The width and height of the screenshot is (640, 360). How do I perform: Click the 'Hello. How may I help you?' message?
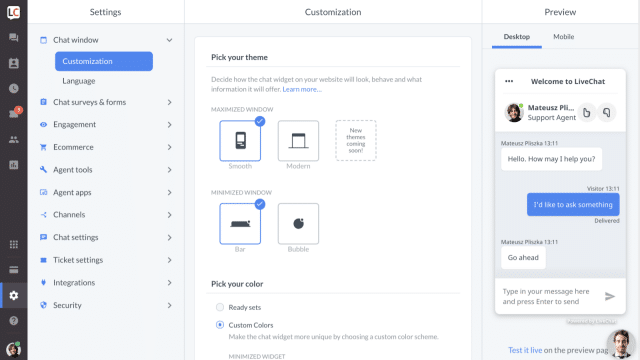click(x=551, y=159)
